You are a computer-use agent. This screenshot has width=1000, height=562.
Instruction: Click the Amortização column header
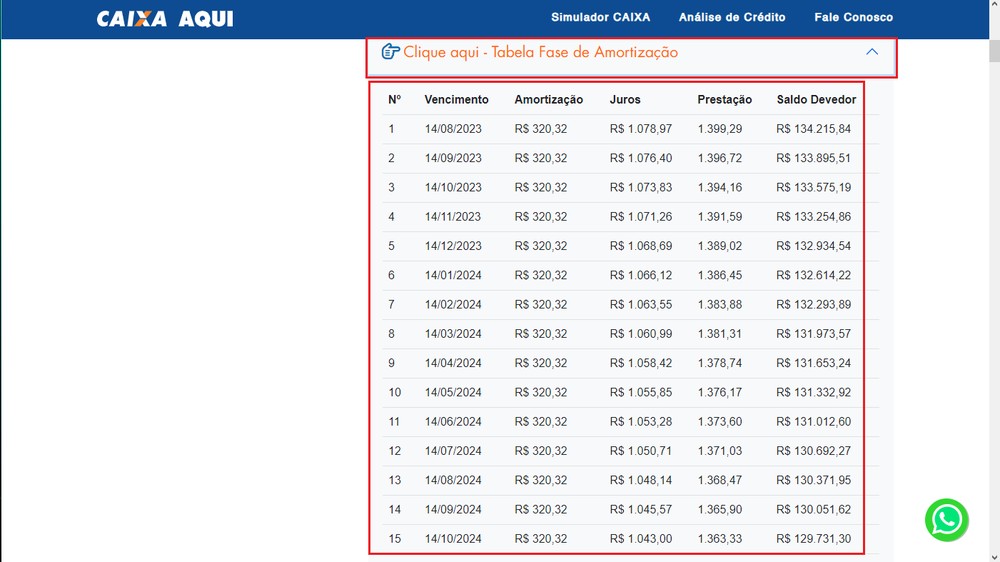click(548, 100)
